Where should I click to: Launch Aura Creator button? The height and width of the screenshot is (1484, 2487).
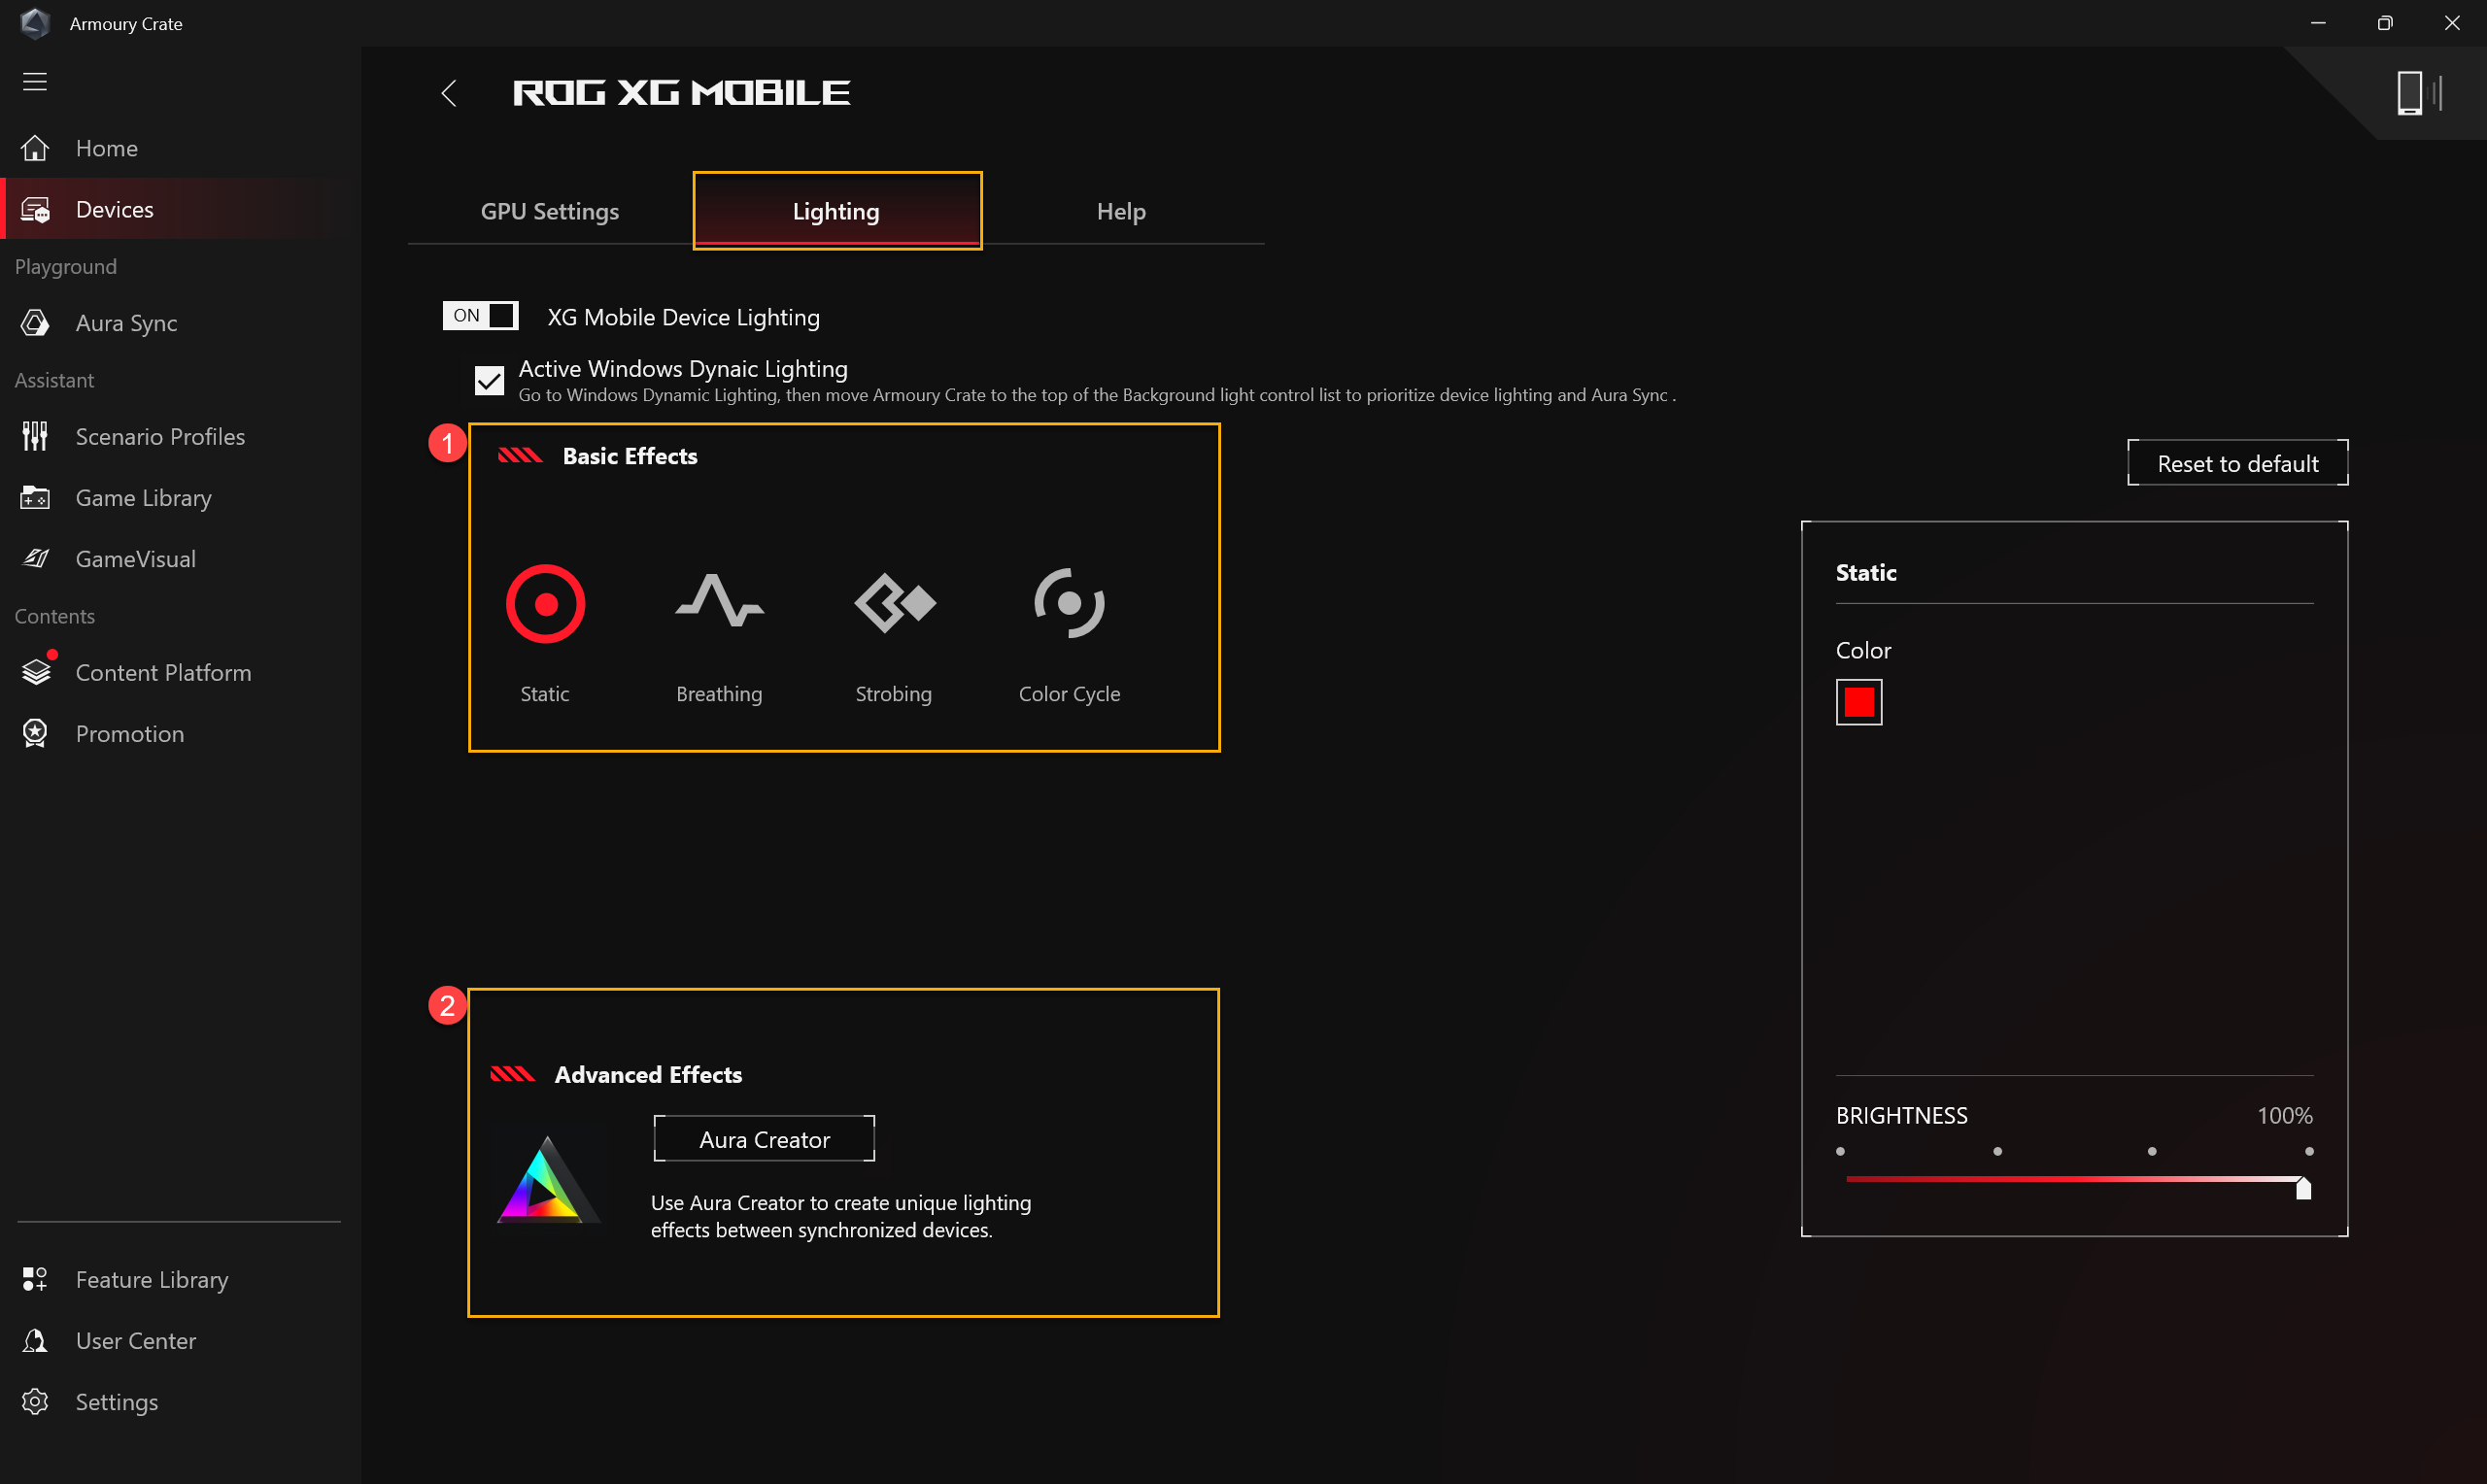[764, 1139]
